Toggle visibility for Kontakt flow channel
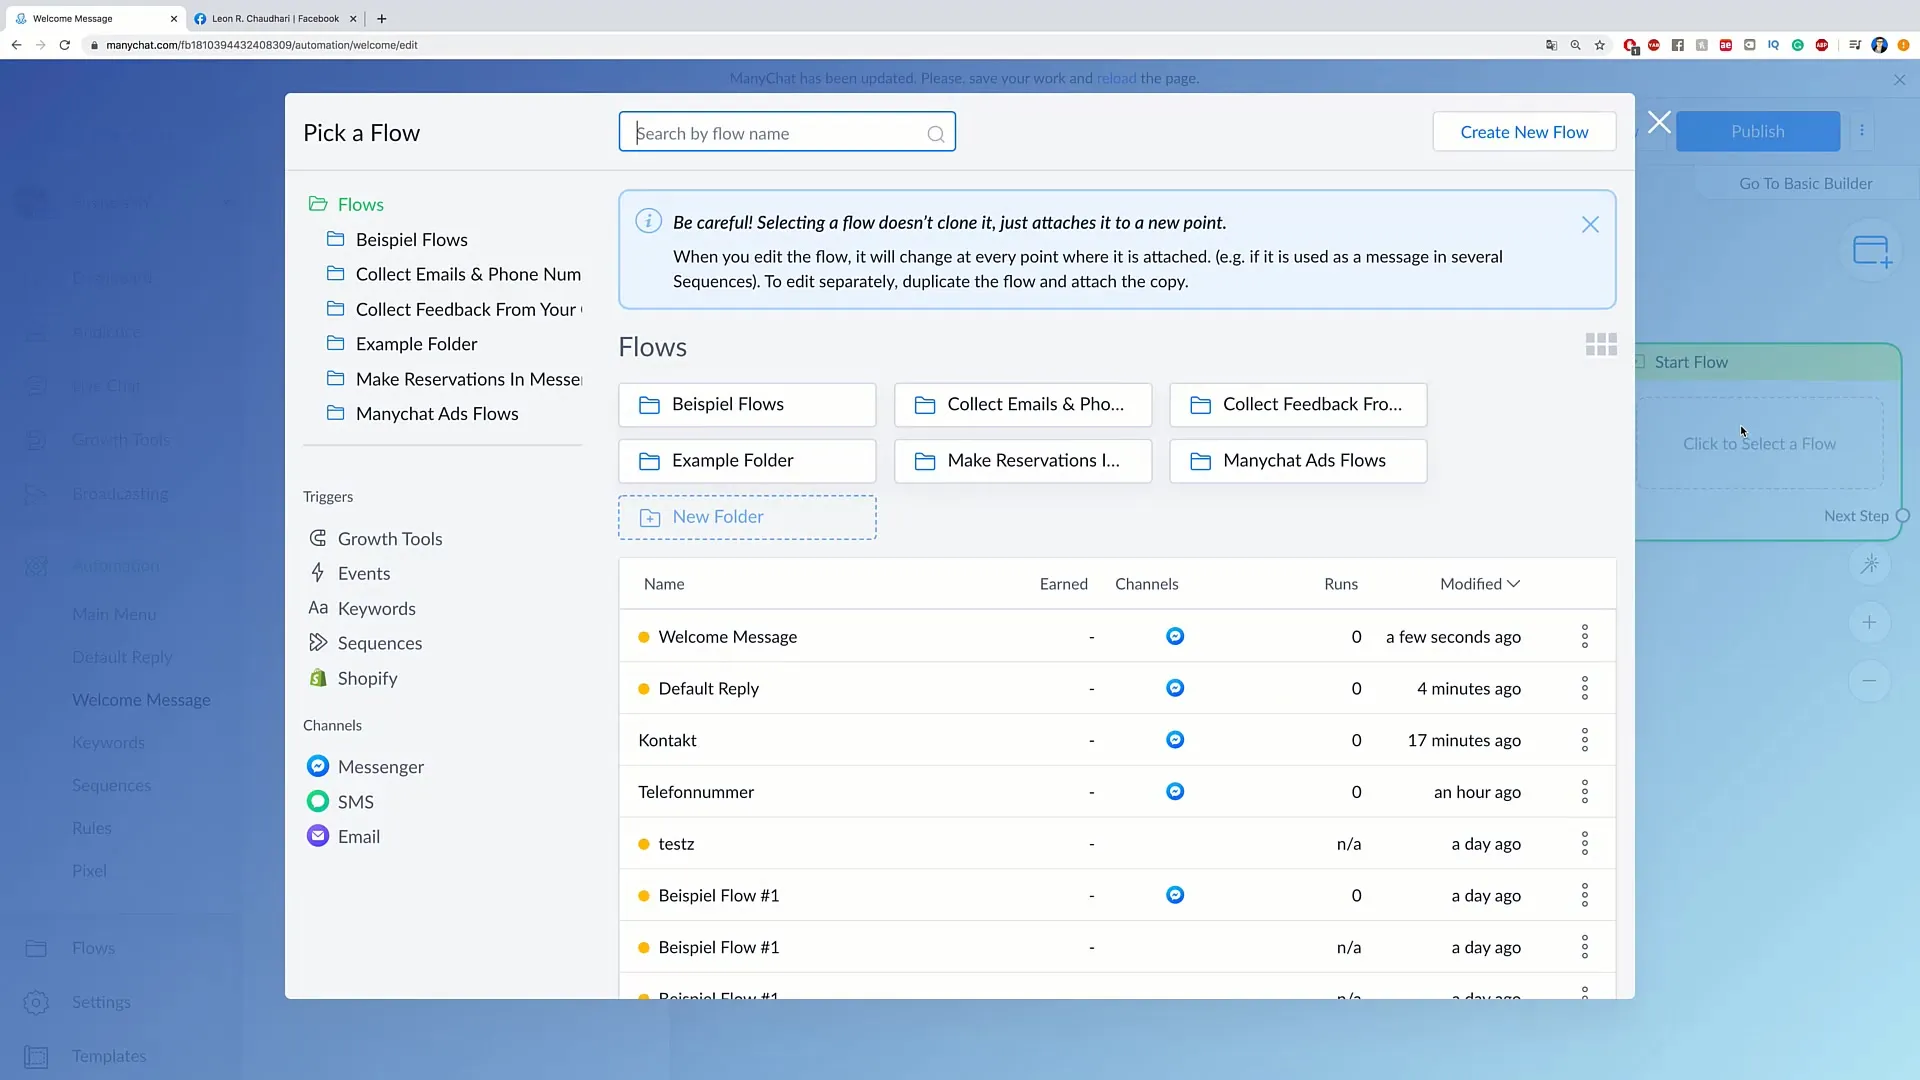The width and height of the screenshot is (1920, 1080). tap(1175, 740)
